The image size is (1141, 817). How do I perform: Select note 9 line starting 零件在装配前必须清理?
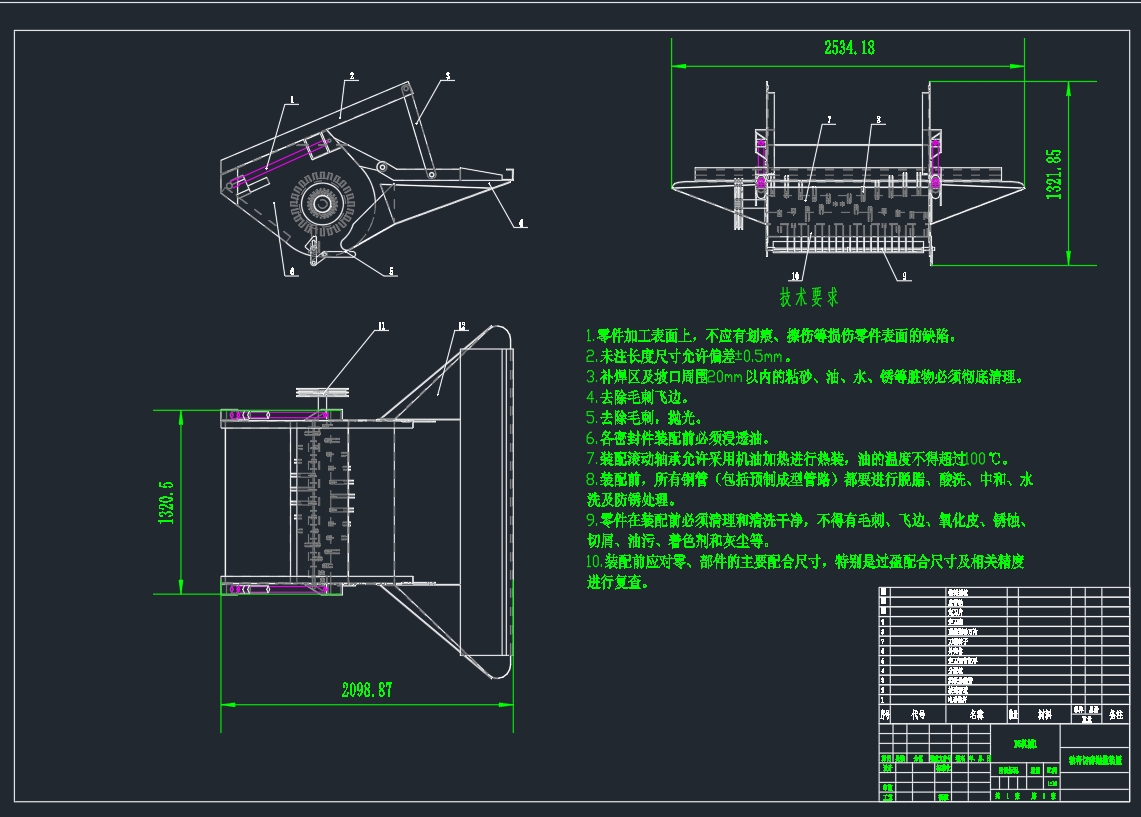click(x=807, y=520)
